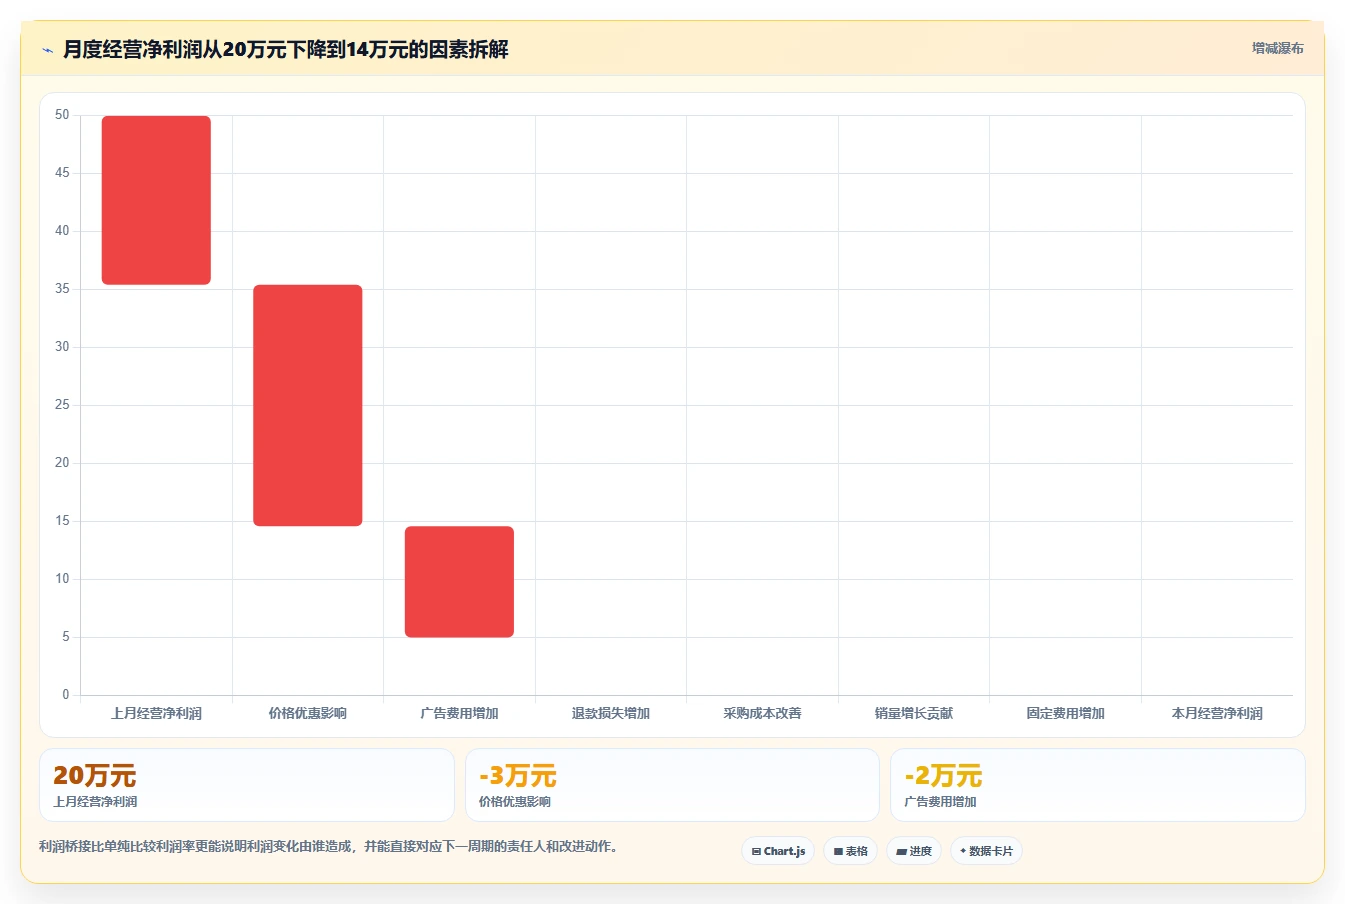Click the y-axis value 45
Image resolution: width=1345 pixels, height=904 pixels.
coord(62,173)
